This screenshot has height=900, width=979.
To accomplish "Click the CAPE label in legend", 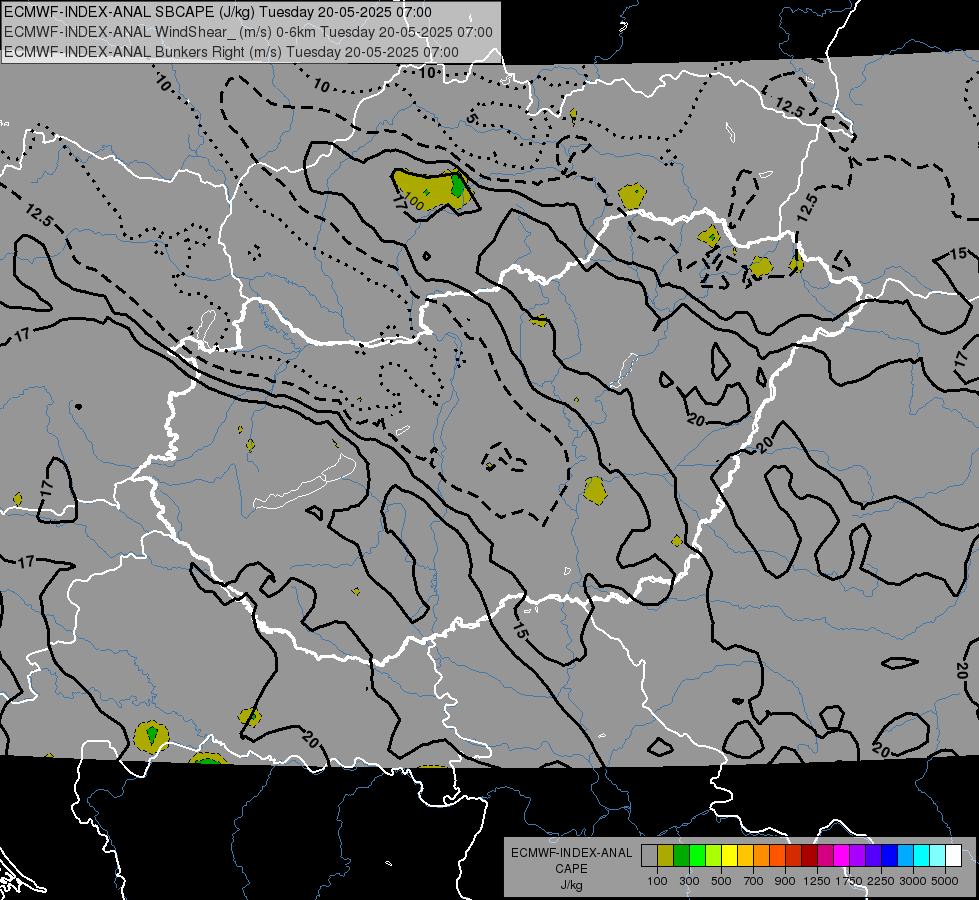I will [x=571, y=869].
